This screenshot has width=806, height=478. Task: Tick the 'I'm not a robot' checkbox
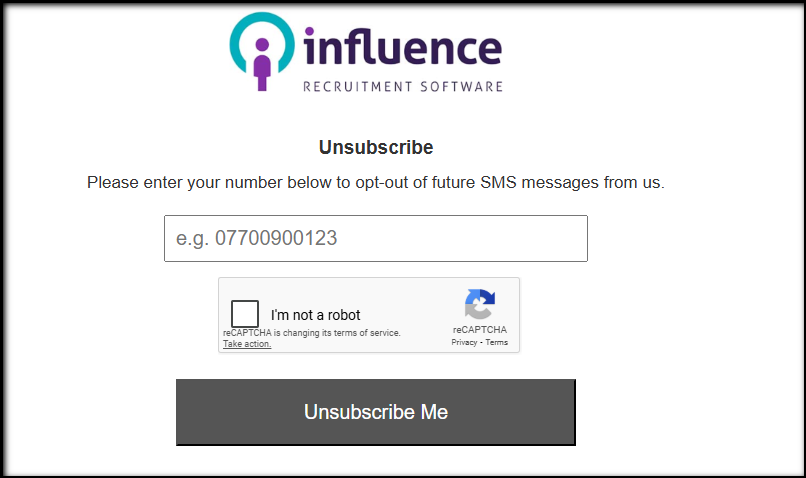pyautogui.click(x=245, y=314)
